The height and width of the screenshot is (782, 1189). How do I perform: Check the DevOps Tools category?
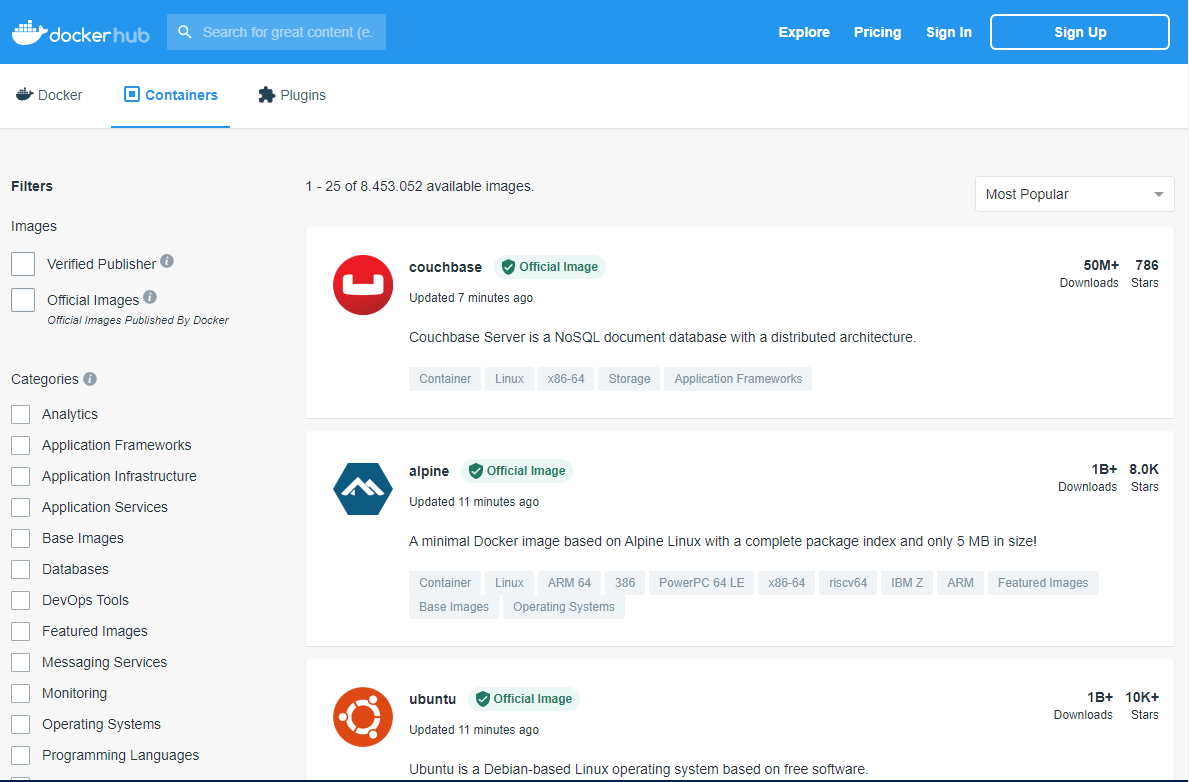[x=20, y=600]
